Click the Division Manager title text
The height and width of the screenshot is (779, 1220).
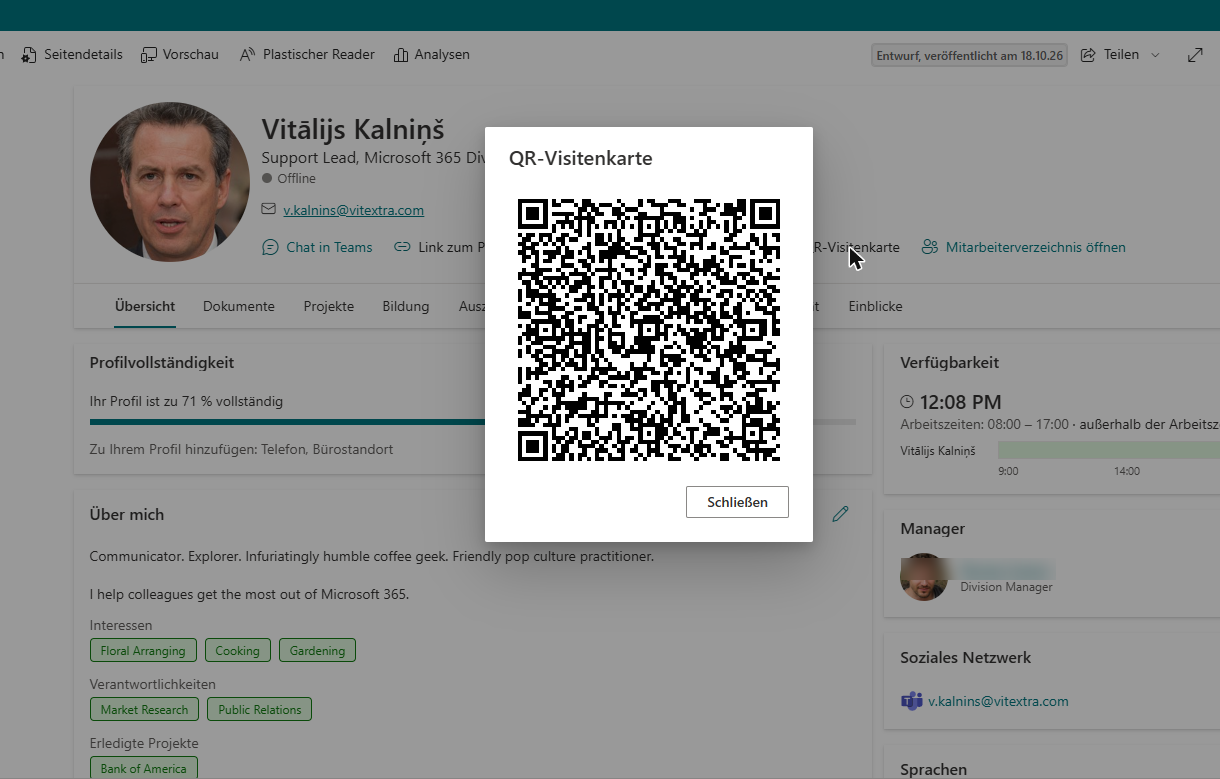tap(1006, 587)
